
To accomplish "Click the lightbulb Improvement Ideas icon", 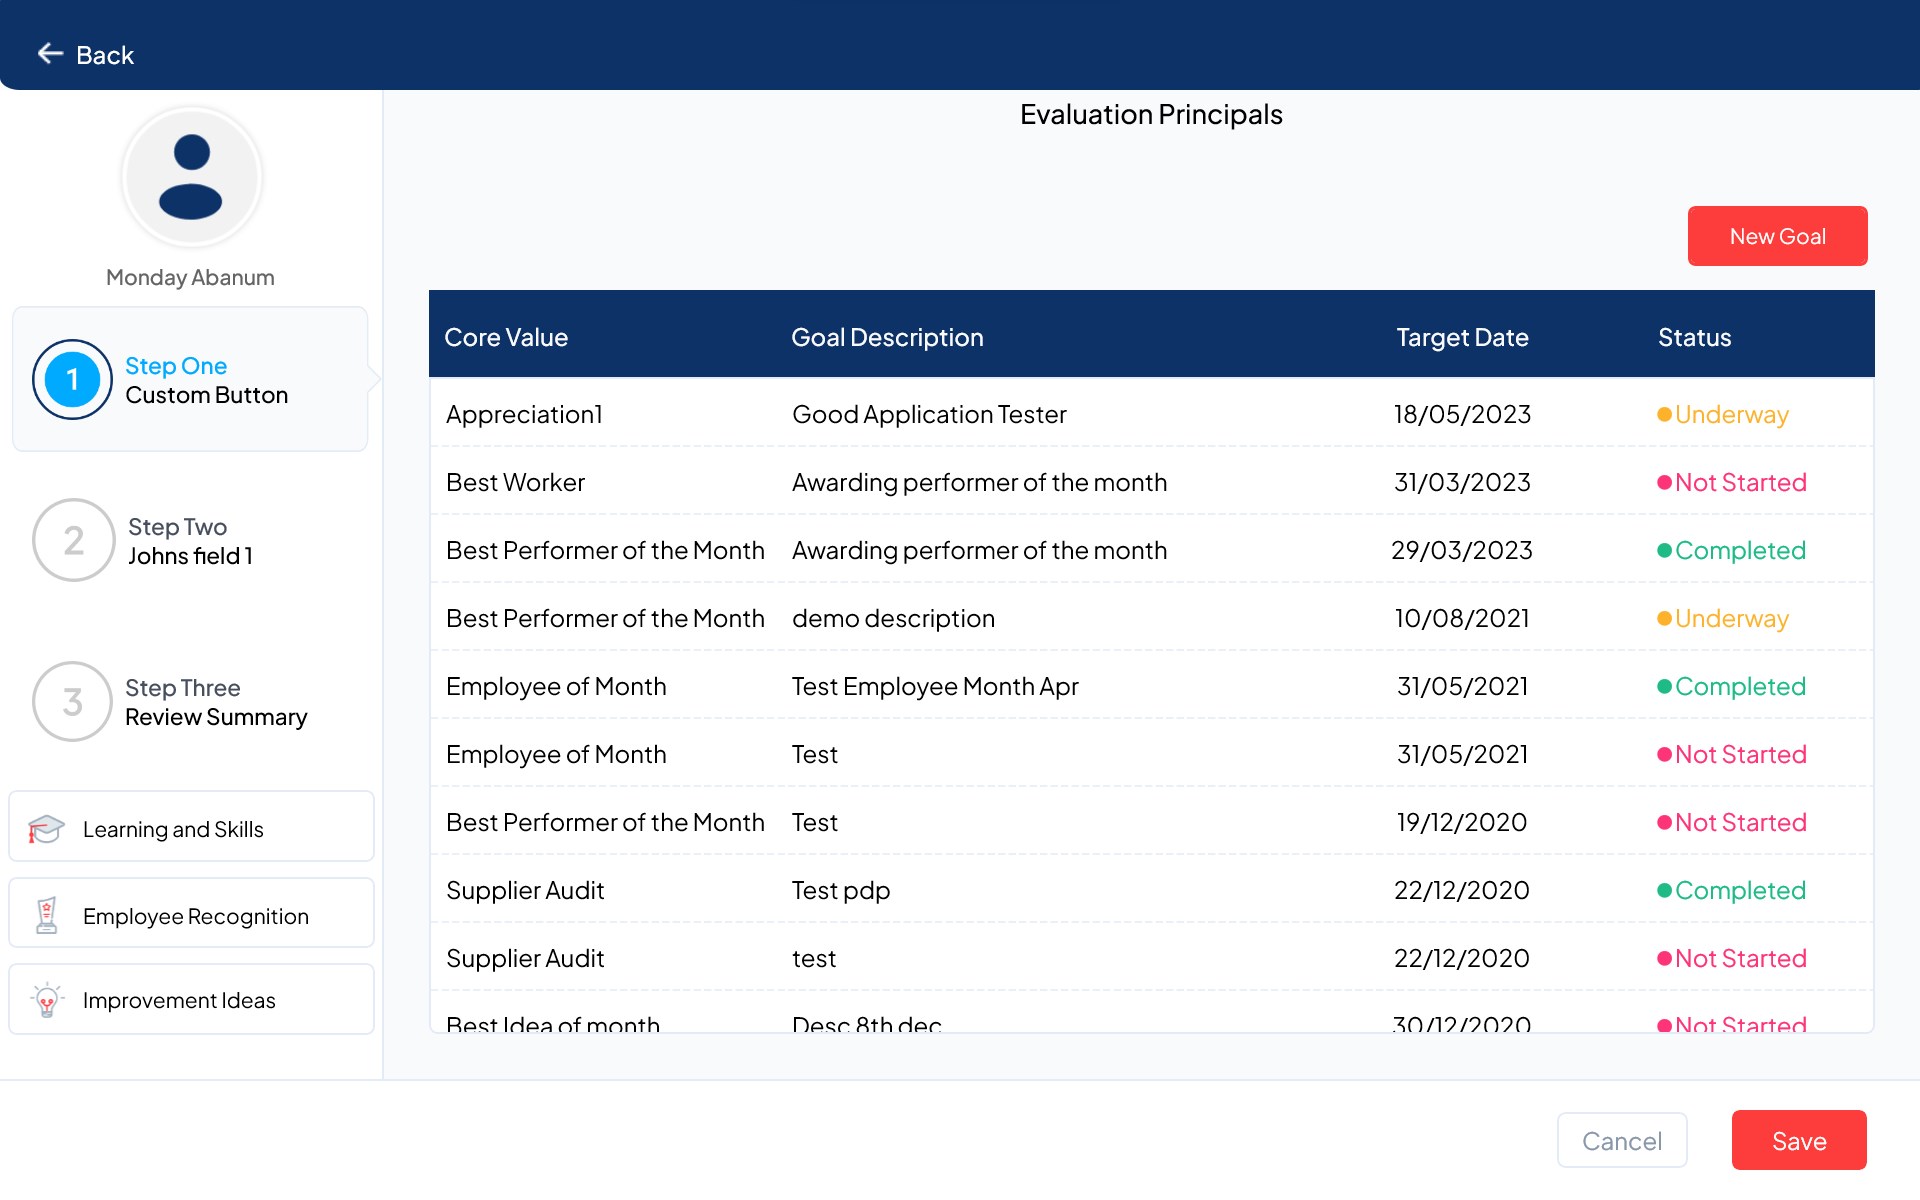I will point(46,999).
